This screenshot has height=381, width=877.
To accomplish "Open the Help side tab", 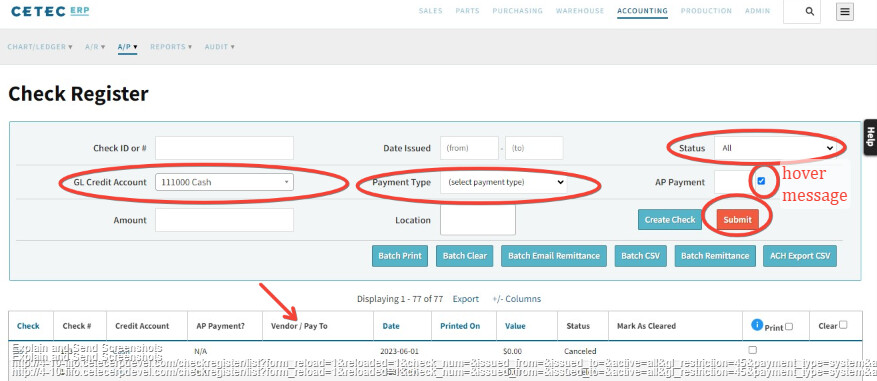I will click(870, 137).
